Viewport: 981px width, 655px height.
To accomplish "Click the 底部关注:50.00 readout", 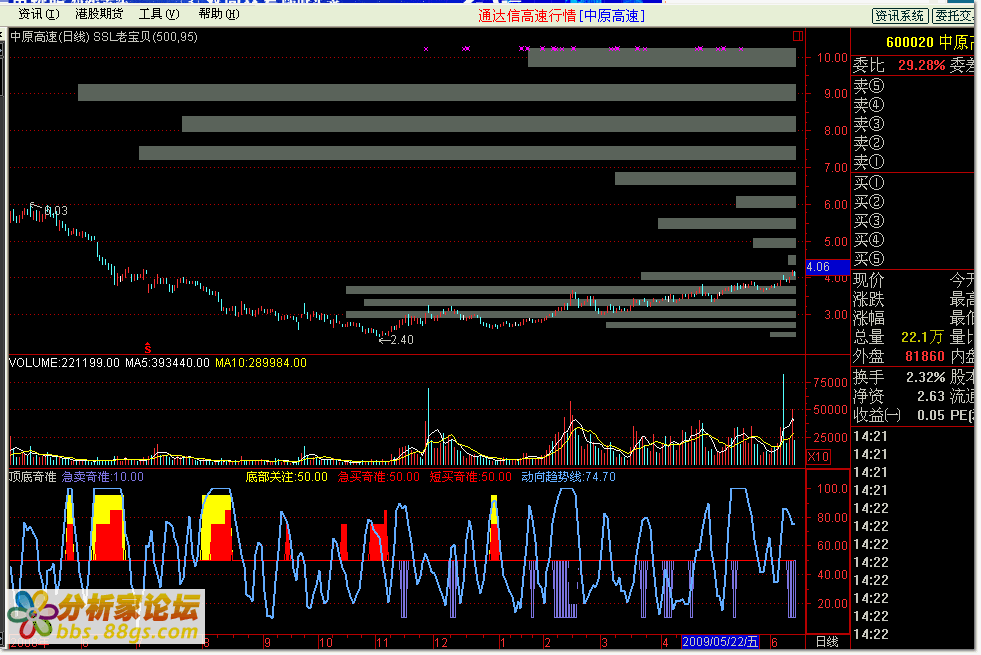I will click(287, 477).
